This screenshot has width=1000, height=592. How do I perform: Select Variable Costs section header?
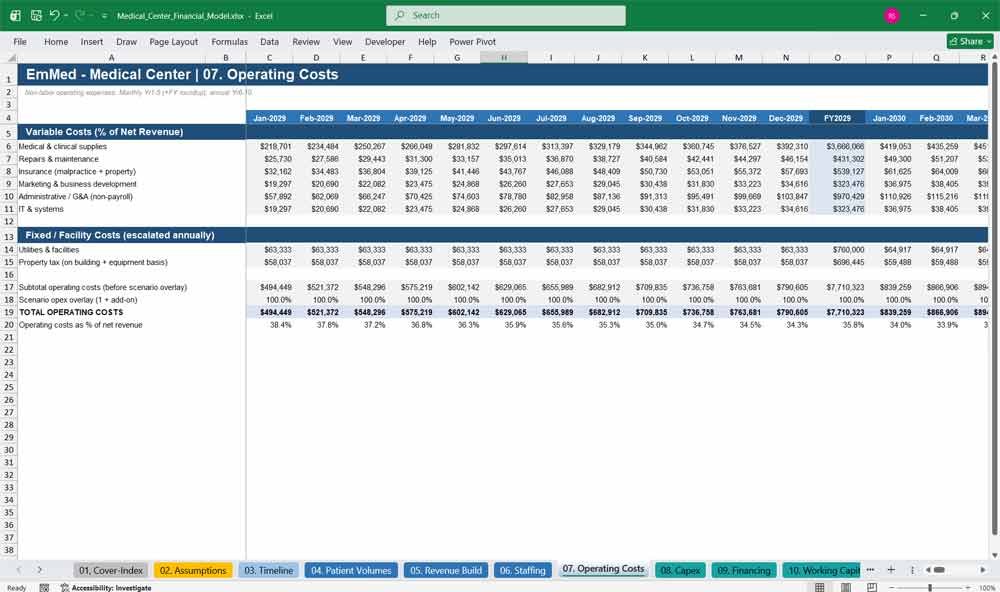pyautogui.click(x=131, y=132)
